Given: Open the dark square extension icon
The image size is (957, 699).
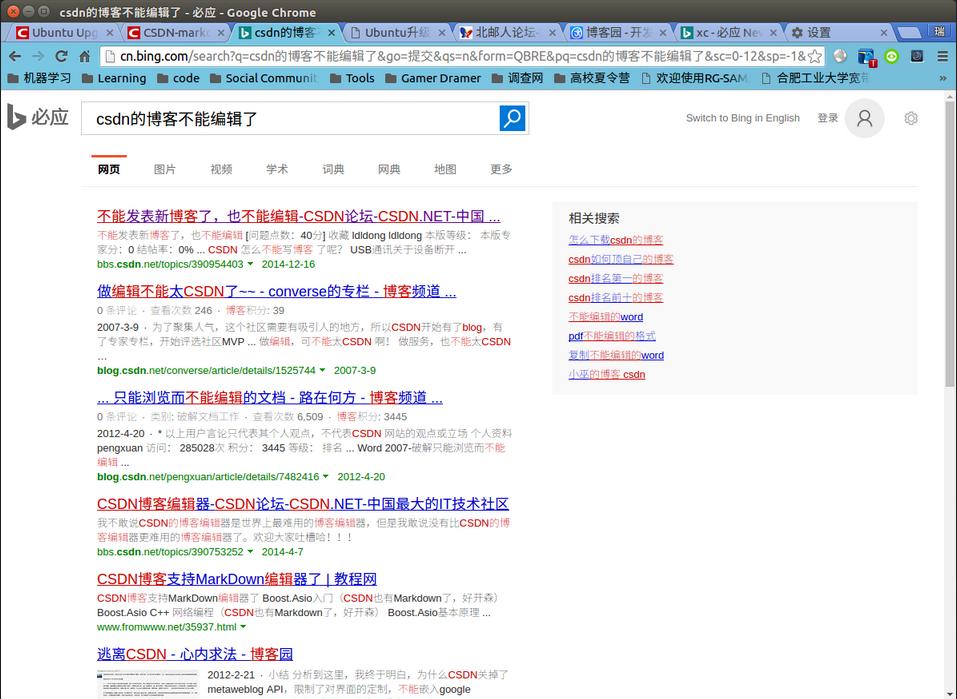Looking at the screenshot, I should pyautogui.click(x=917, y=56).
